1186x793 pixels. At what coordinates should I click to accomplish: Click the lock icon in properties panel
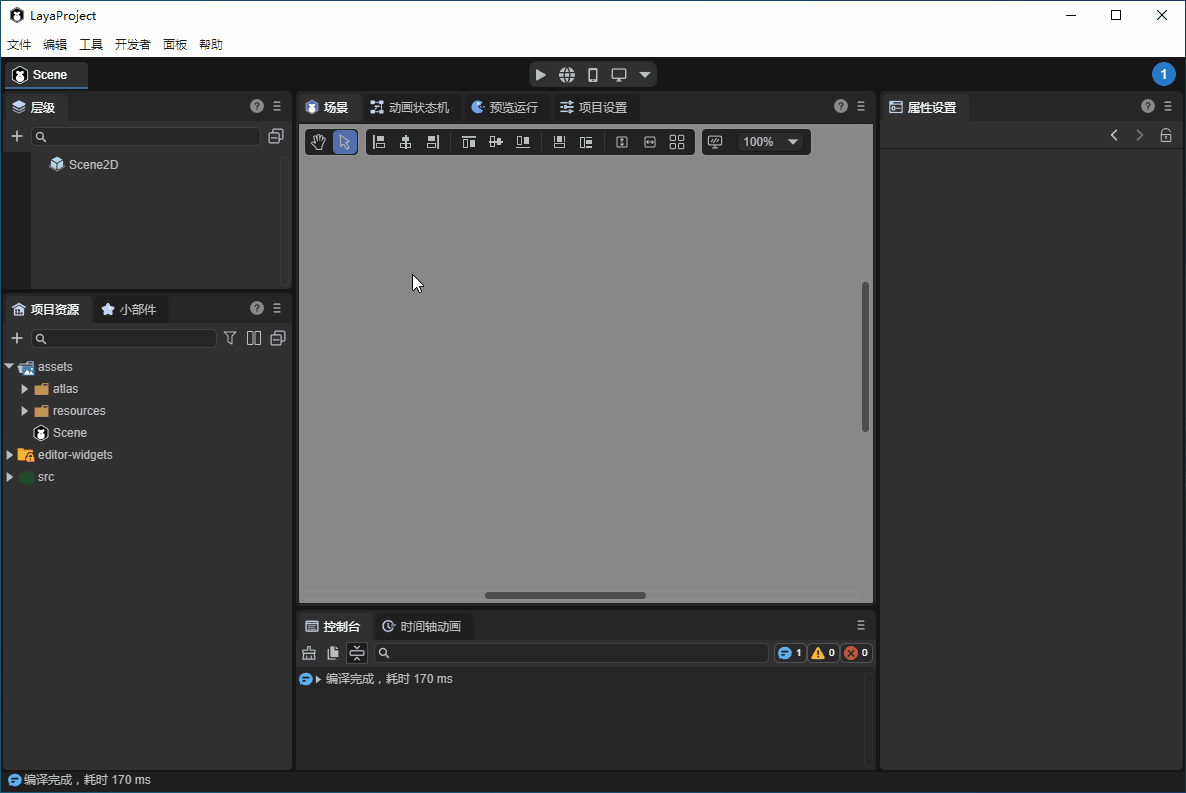[x=1166, y=135]
